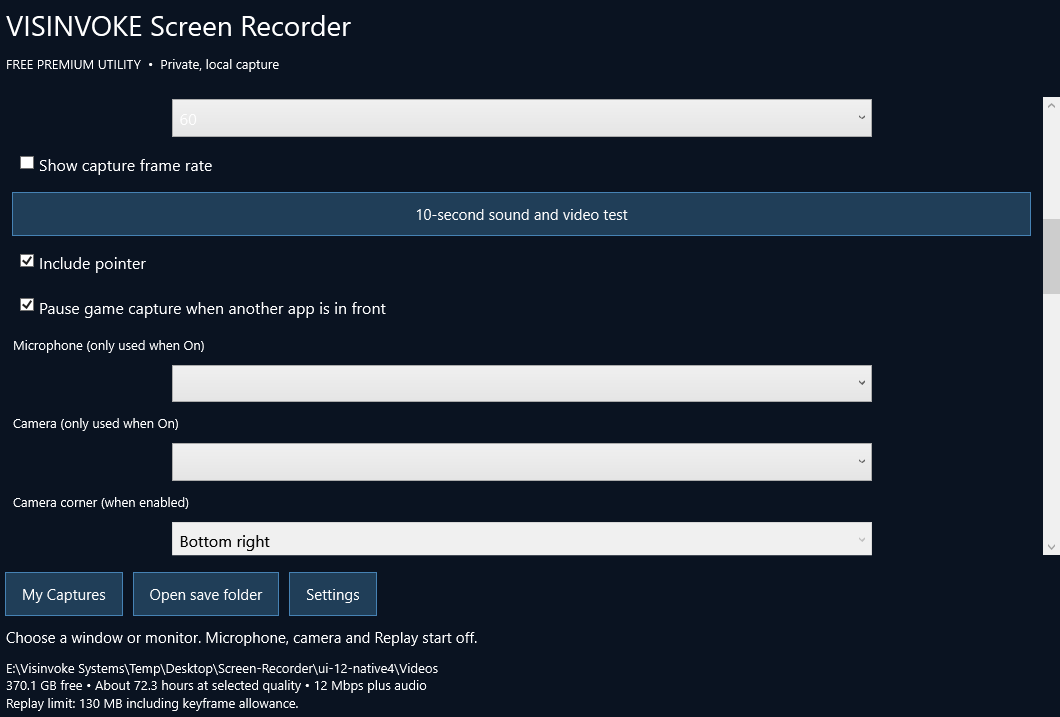Click the 'Choose a window or monitor' status message
The height and width of the screenshot is (717, 1060).
tap(241, 638)
